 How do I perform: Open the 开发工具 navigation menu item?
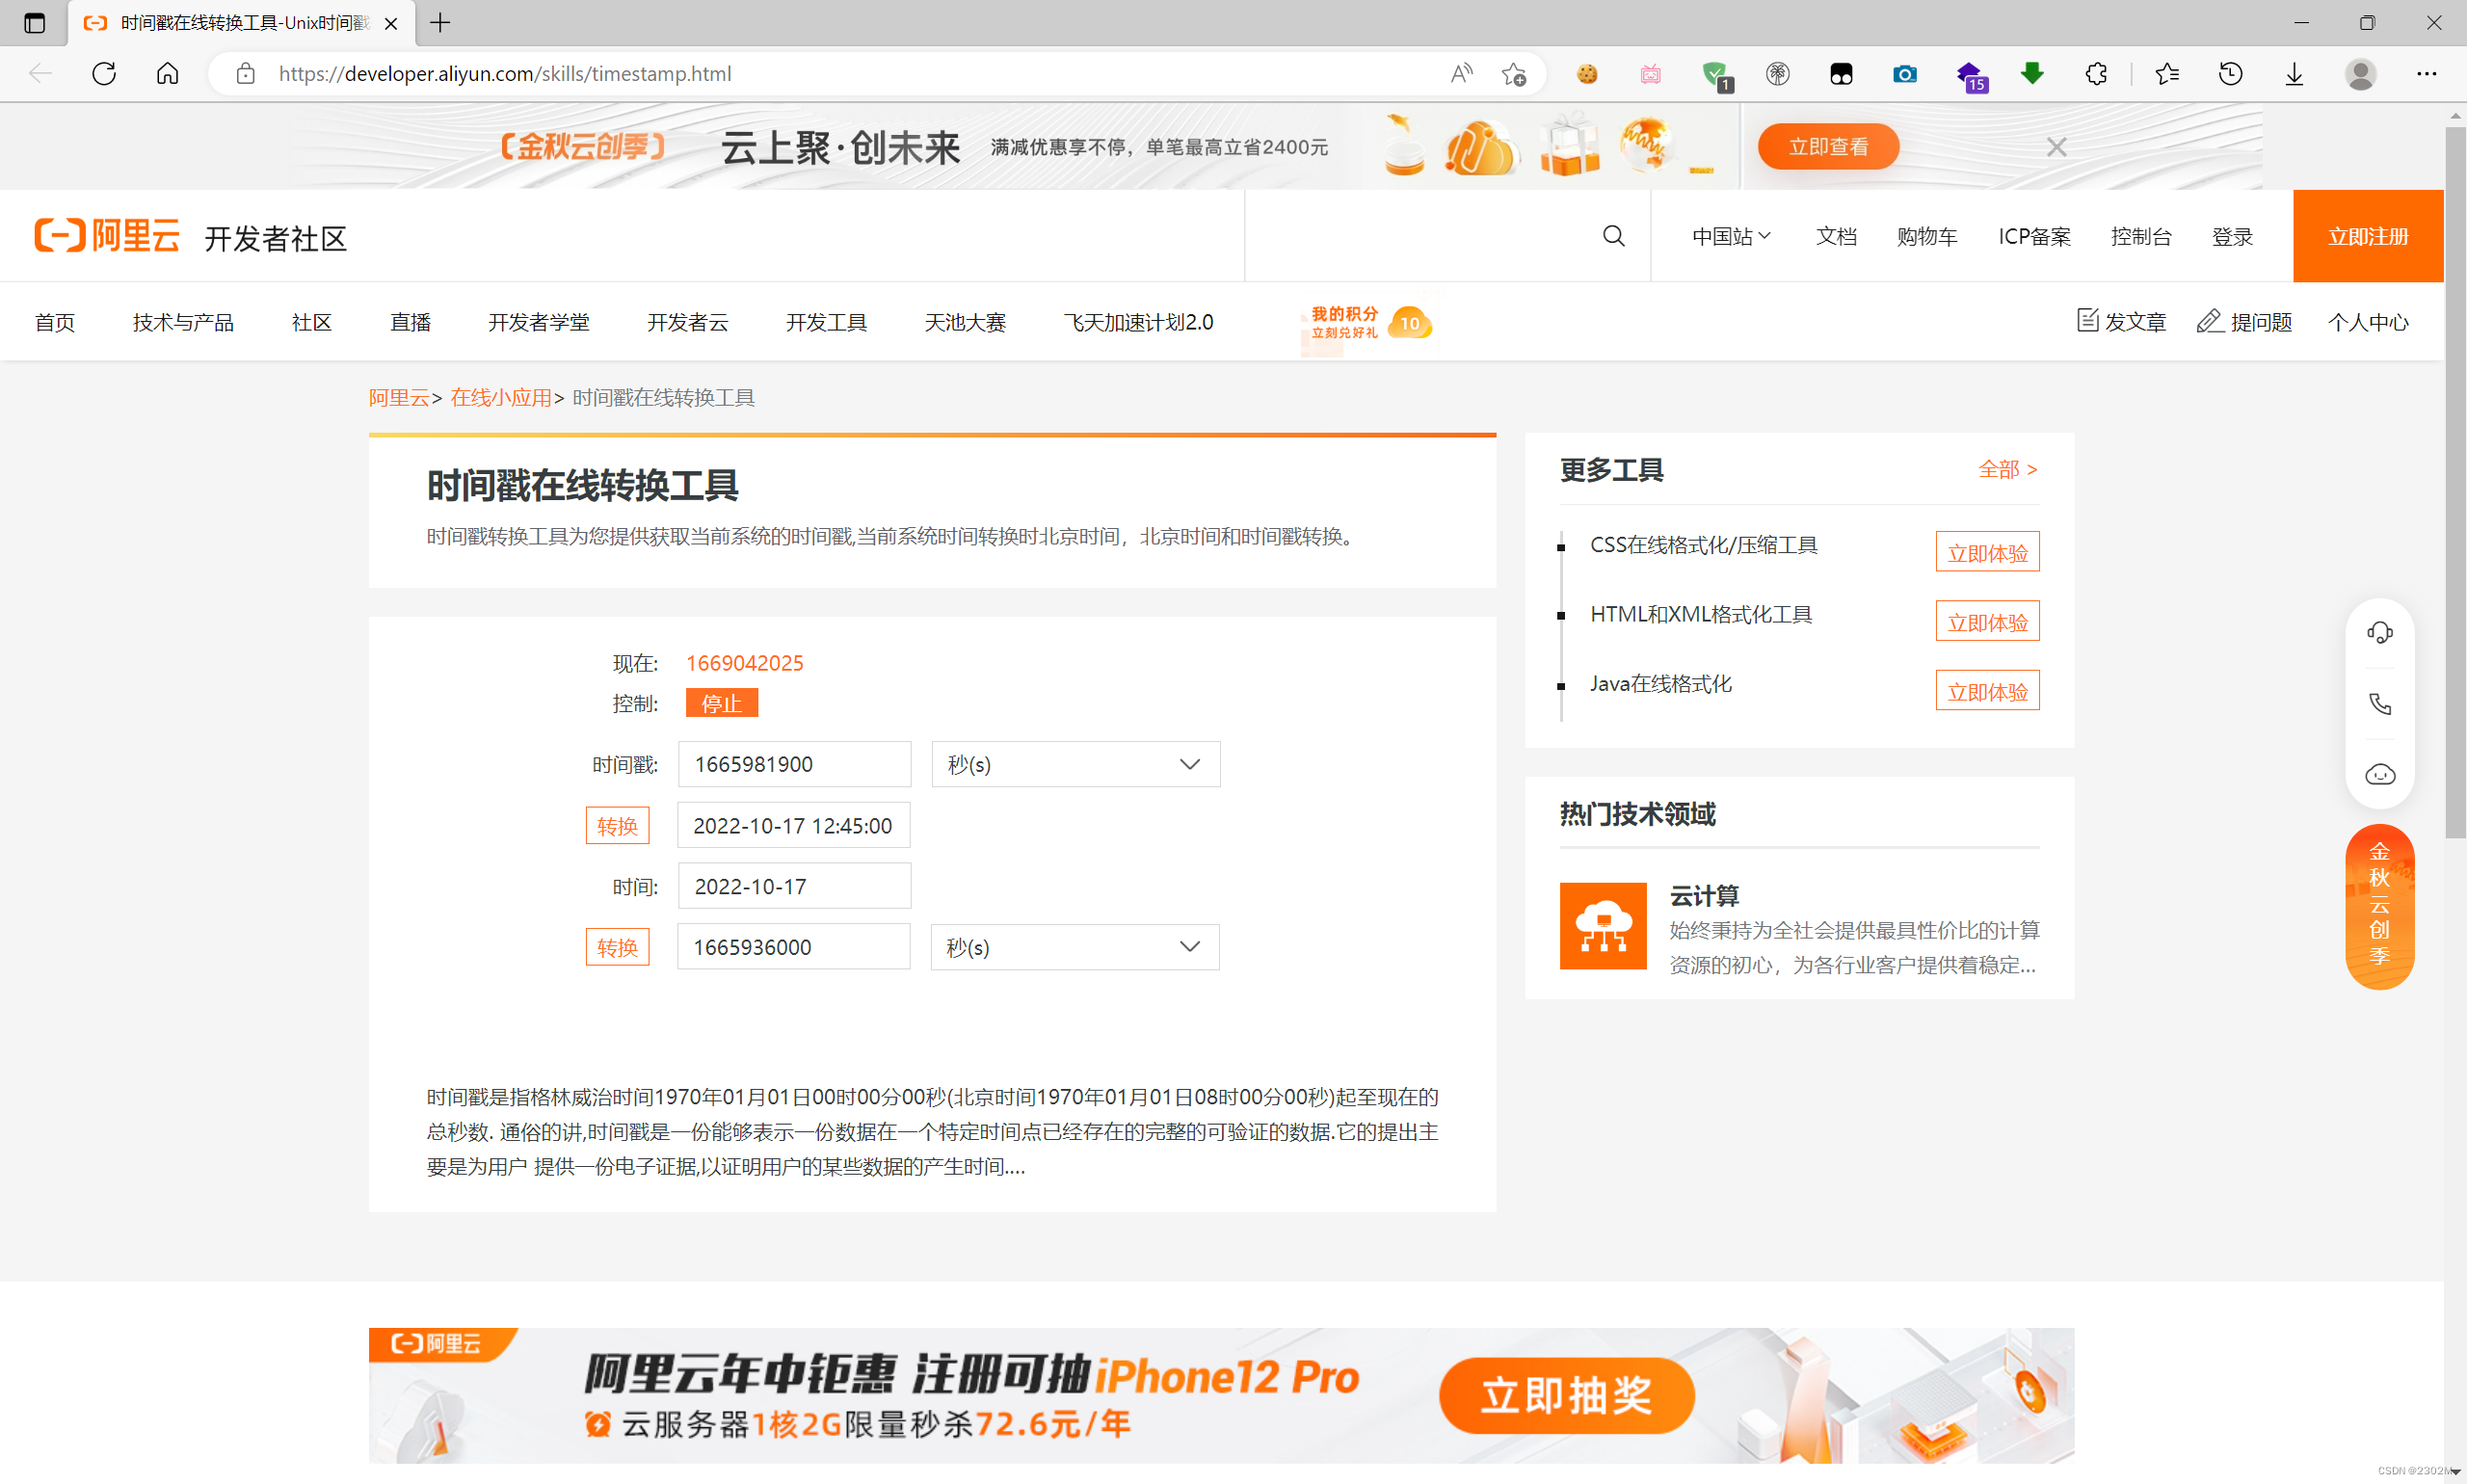(x=826, y=322)
